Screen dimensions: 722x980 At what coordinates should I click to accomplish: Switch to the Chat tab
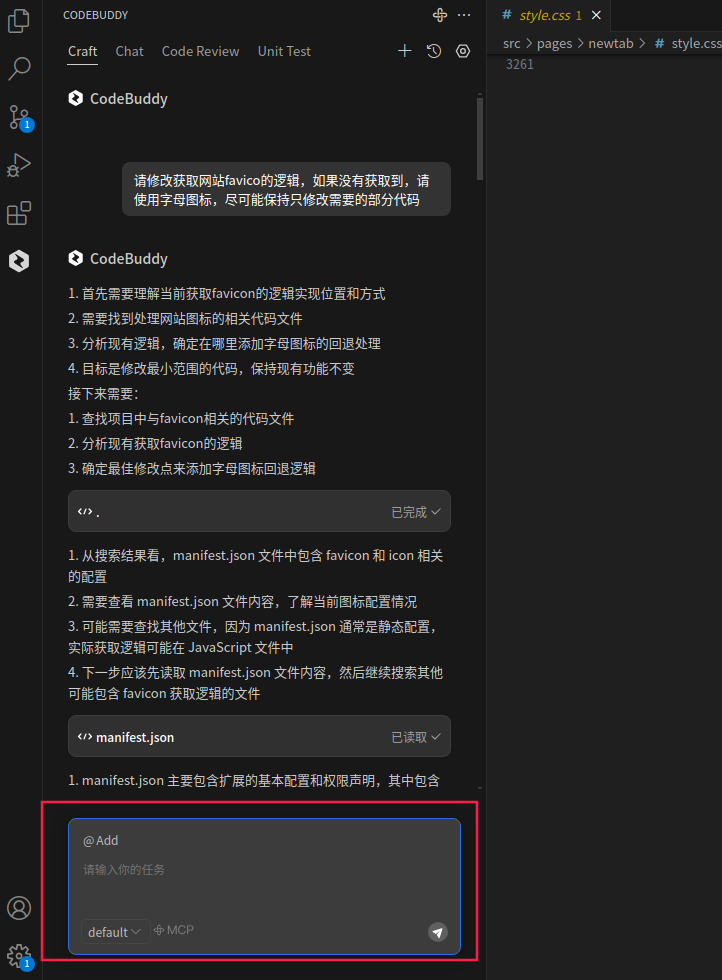(x=129, y=51)
